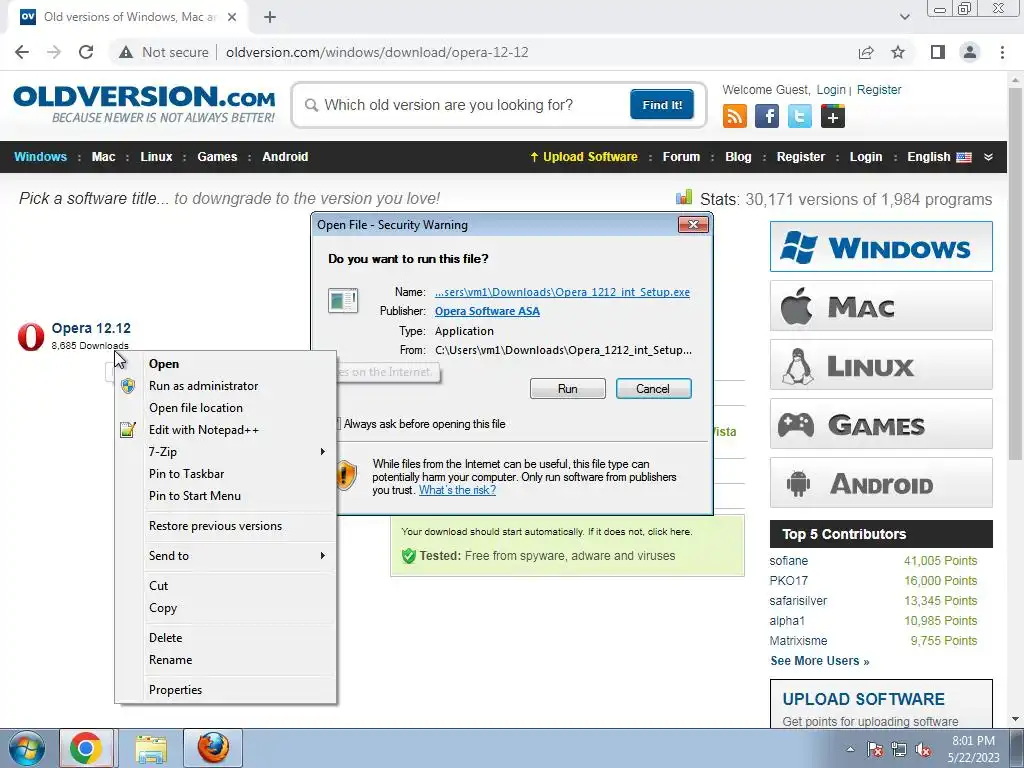Click the Facebook icon
The width and height of the screenshot is (1024, 768).
[x=767, y=116]
